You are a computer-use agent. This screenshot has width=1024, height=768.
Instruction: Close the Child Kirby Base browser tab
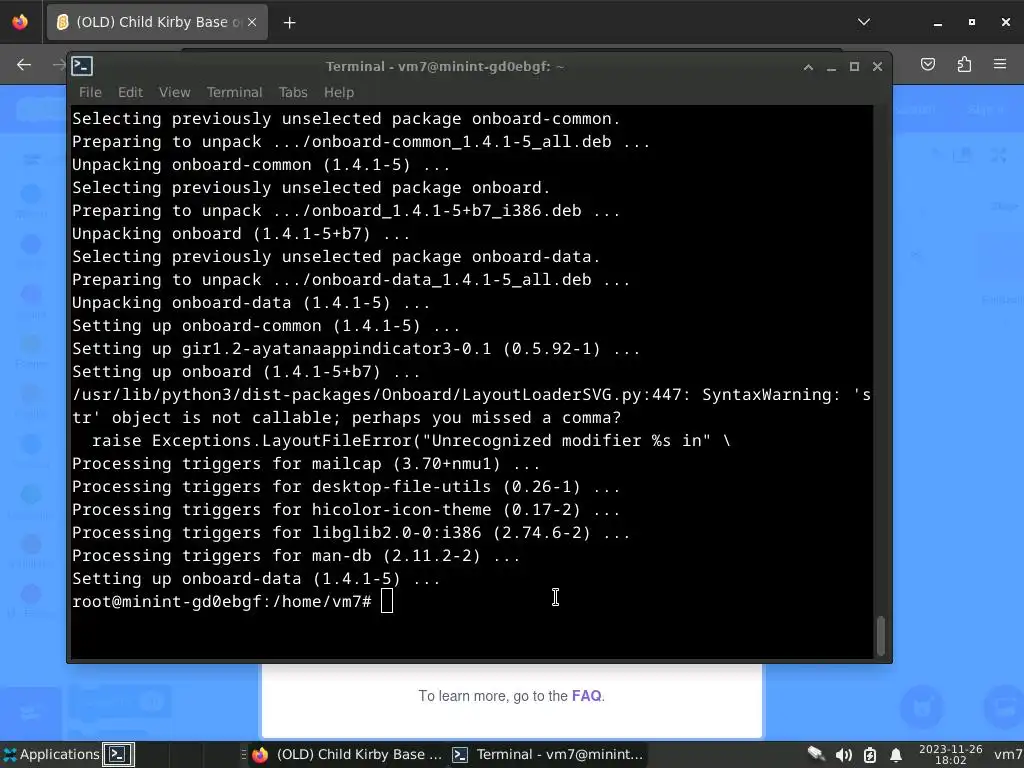coord(252,22)
